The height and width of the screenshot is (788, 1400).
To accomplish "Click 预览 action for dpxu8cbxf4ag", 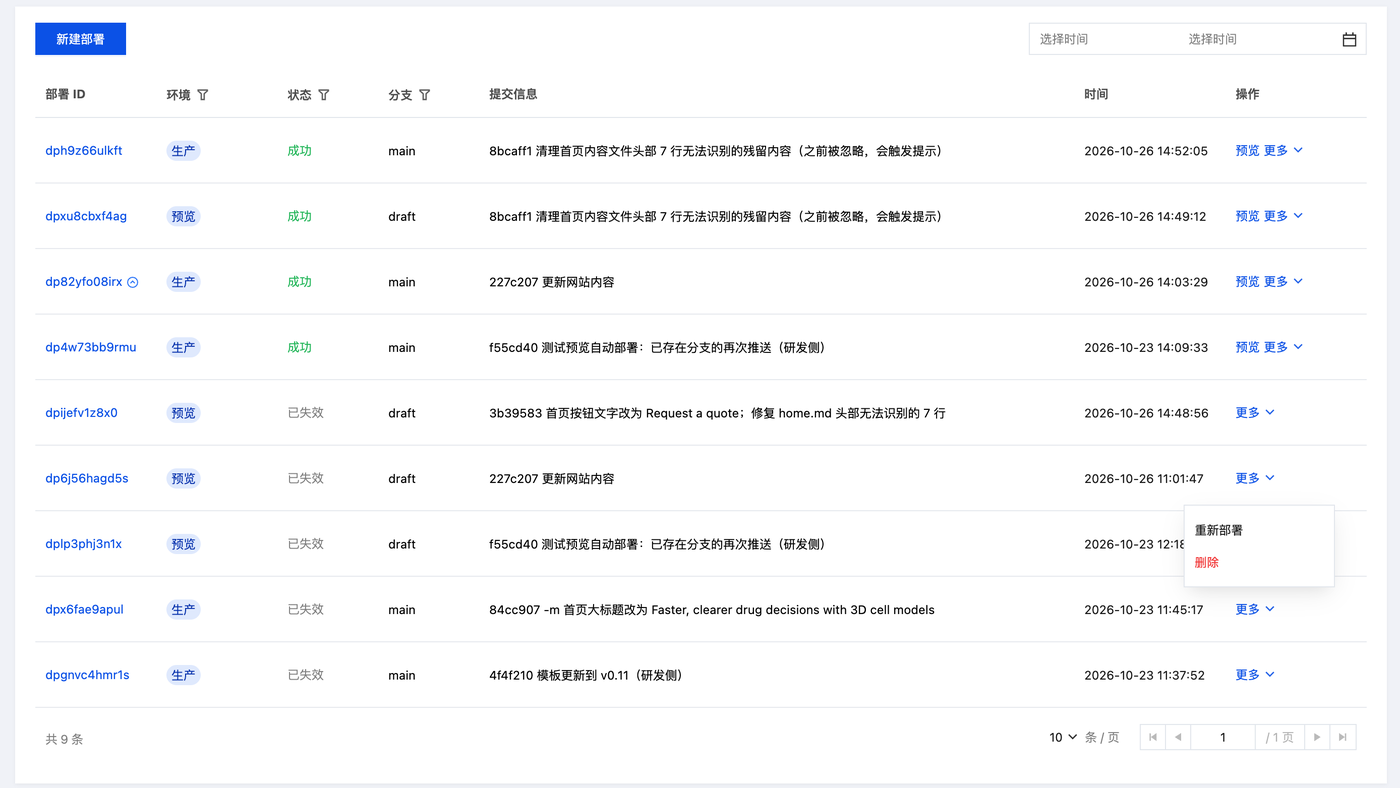I will pos(1247,216).
